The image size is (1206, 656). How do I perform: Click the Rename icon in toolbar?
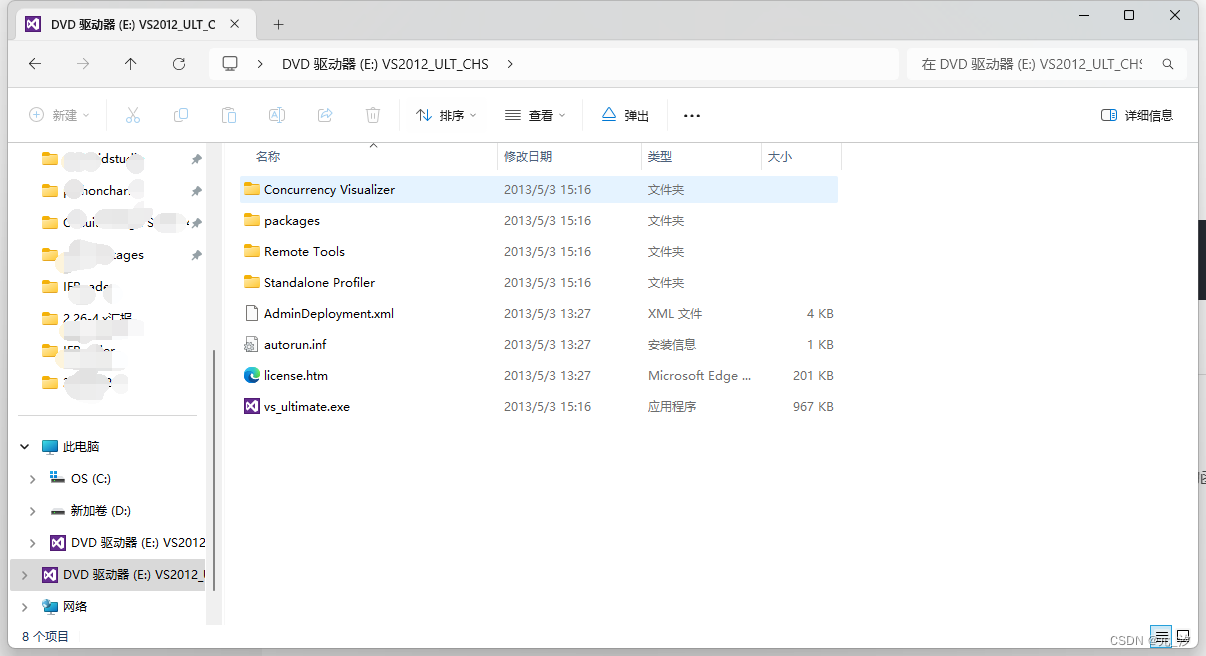(x=277, y=115)
